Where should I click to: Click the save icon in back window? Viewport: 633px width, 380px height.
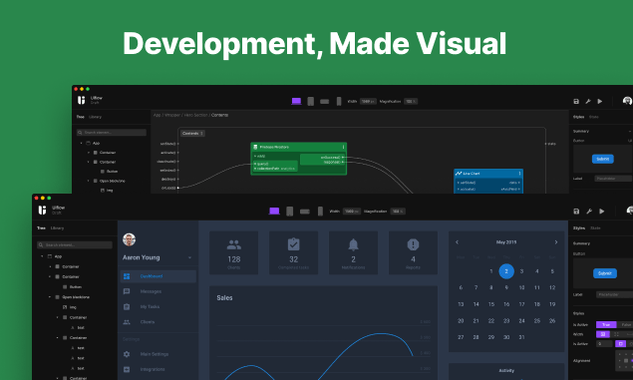click(576, 101)
